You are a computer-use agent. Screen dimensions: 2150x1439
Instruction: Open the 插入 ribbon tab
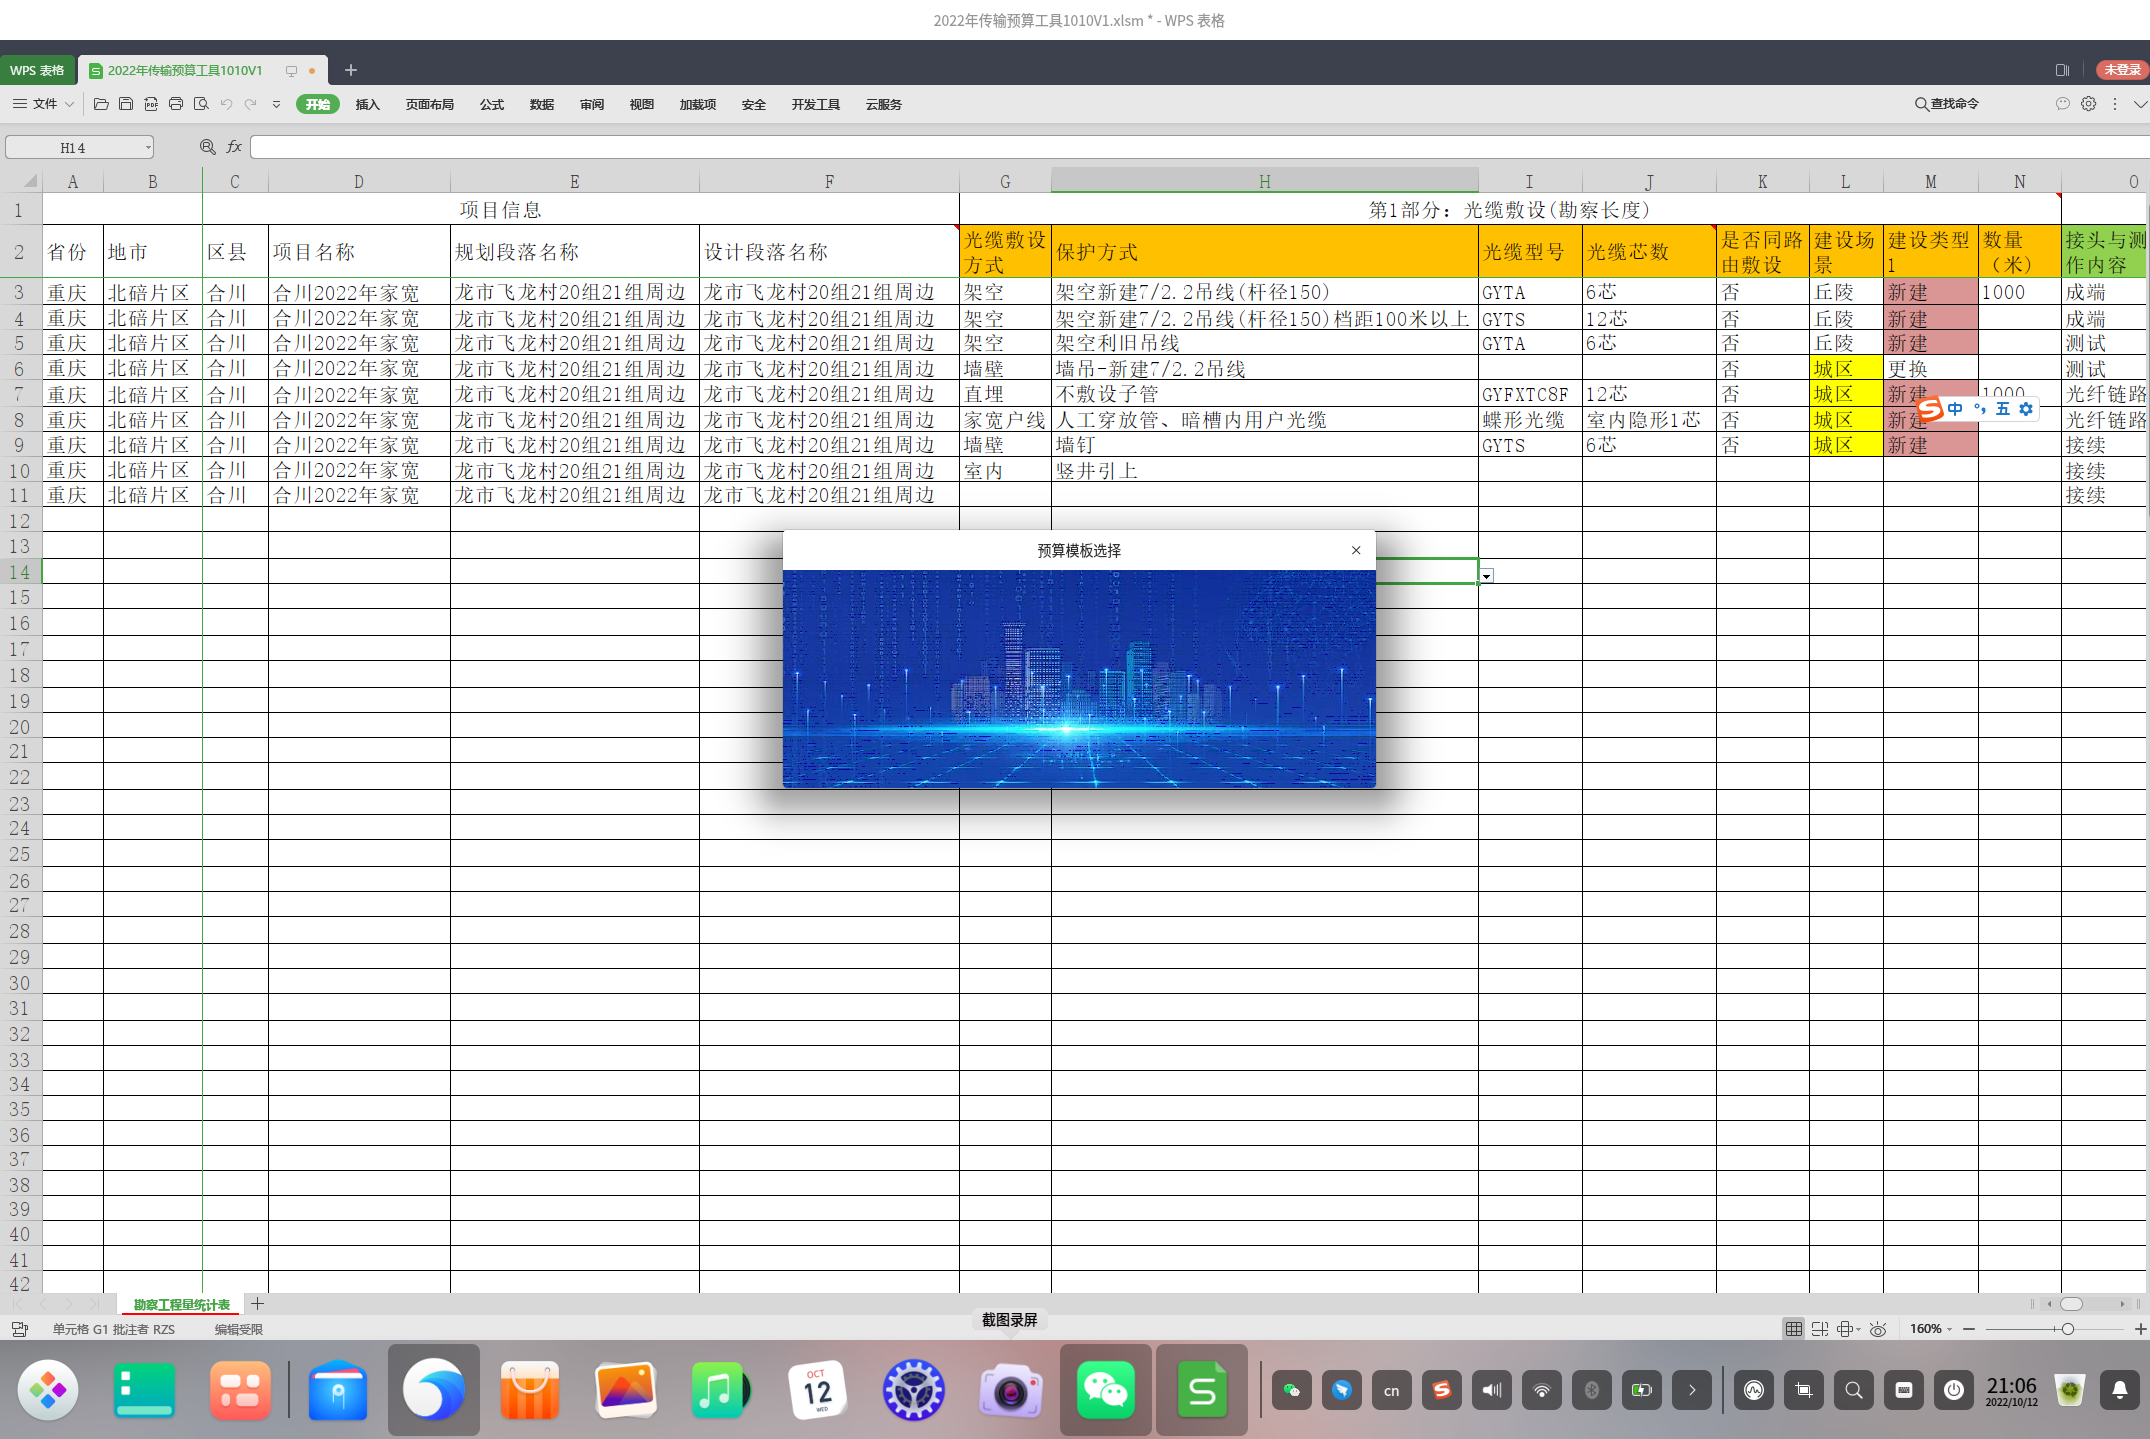367,104
